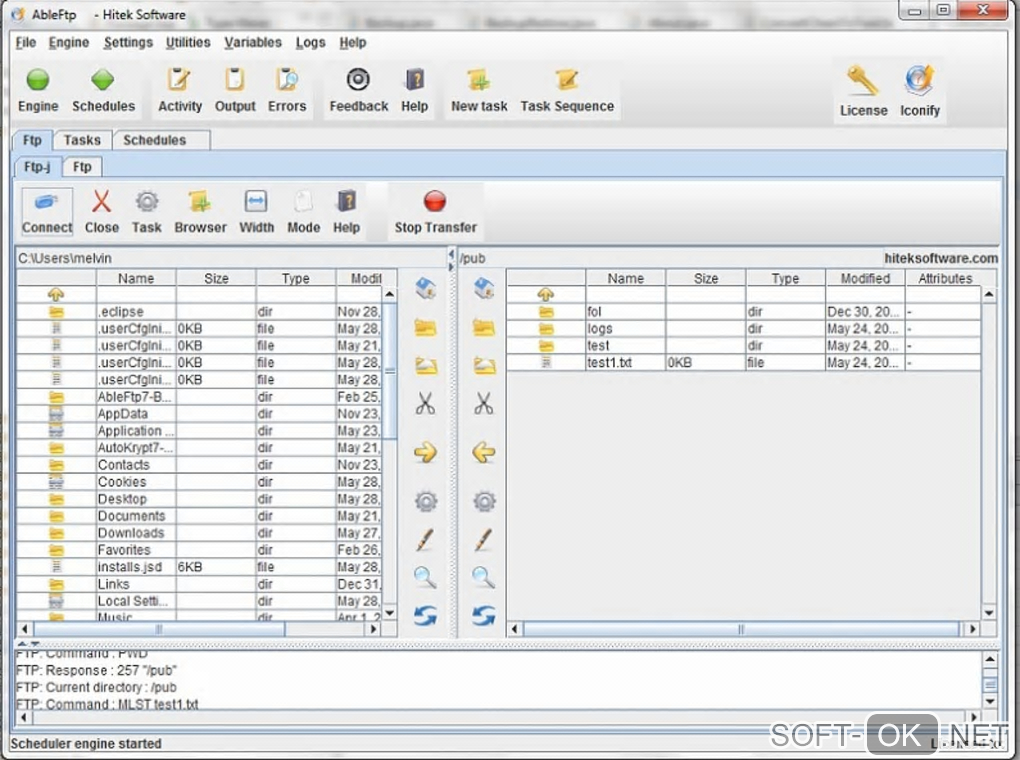Upload with right-pointing yellow arrow
Viewport: 1020px width, 760px height.
pos(425,452)
